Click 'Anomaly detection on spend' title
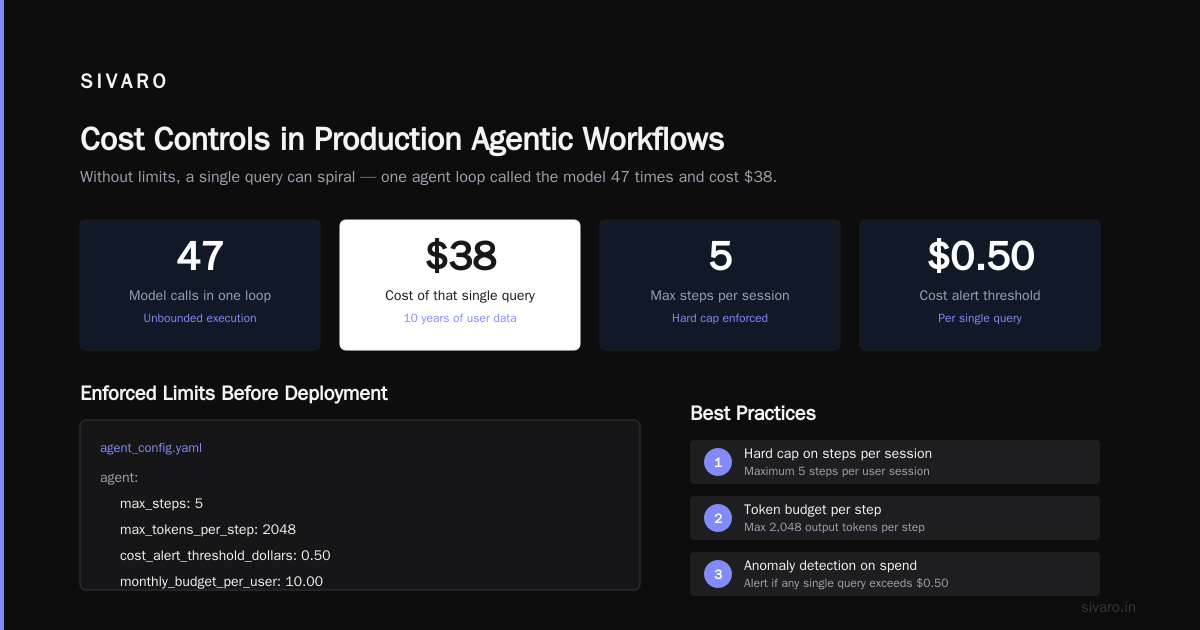1200x630 pixels. (830, 566)
